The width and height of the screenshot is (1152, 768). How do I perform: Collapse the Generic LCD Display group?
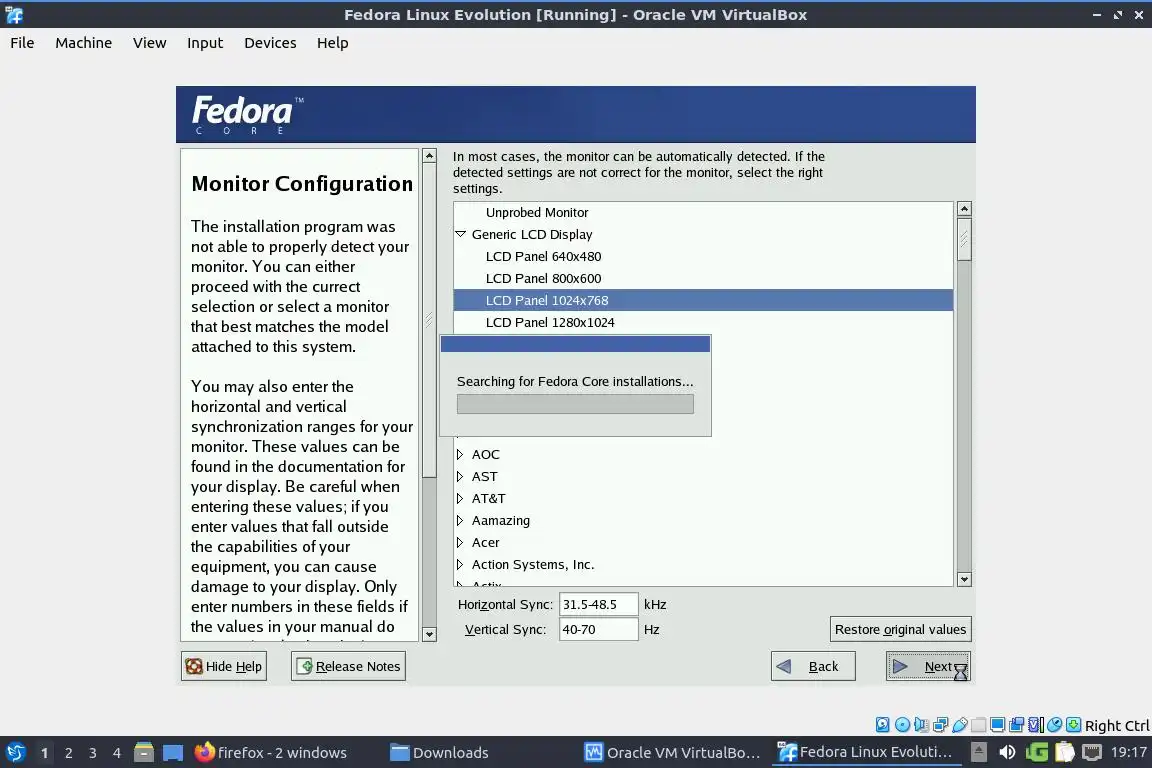click(461, 234)
